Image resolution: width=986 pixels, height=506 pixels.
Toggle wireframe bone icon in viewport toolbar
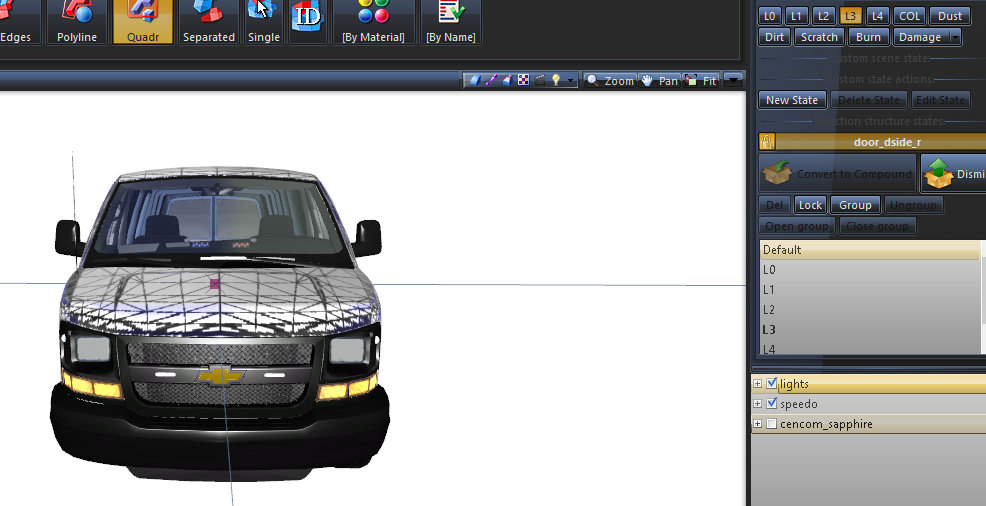tap(491, 80)
